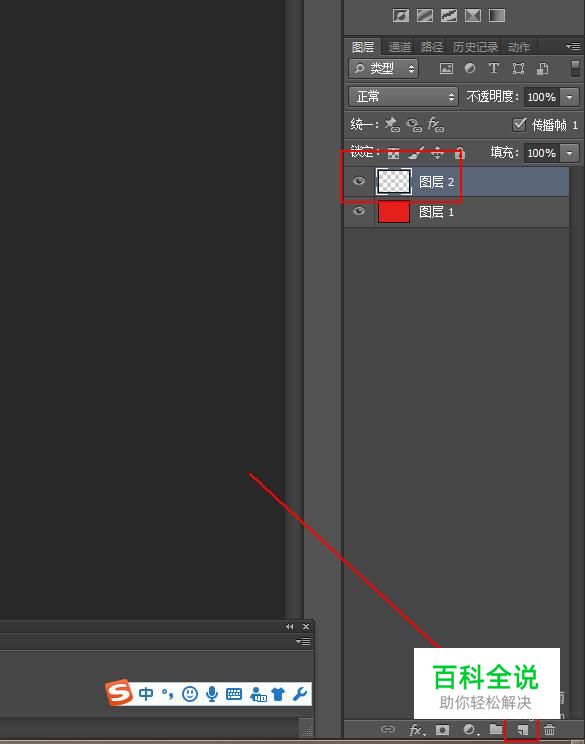585x744 pixels.
Task: Select the second gradient preset icon
Action: pyautogui.click(x=425, y=16)
